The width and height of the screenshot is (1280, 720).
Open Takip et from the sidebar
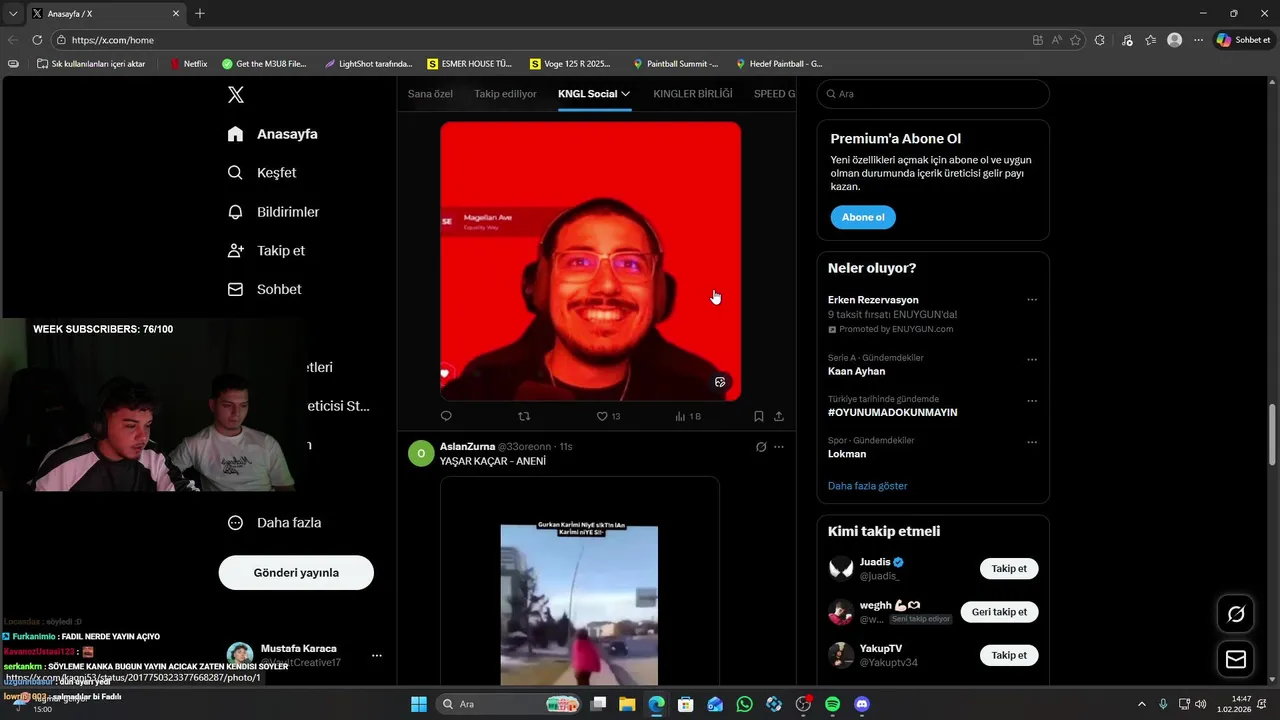pyautogui.click(x=266, y=251)
